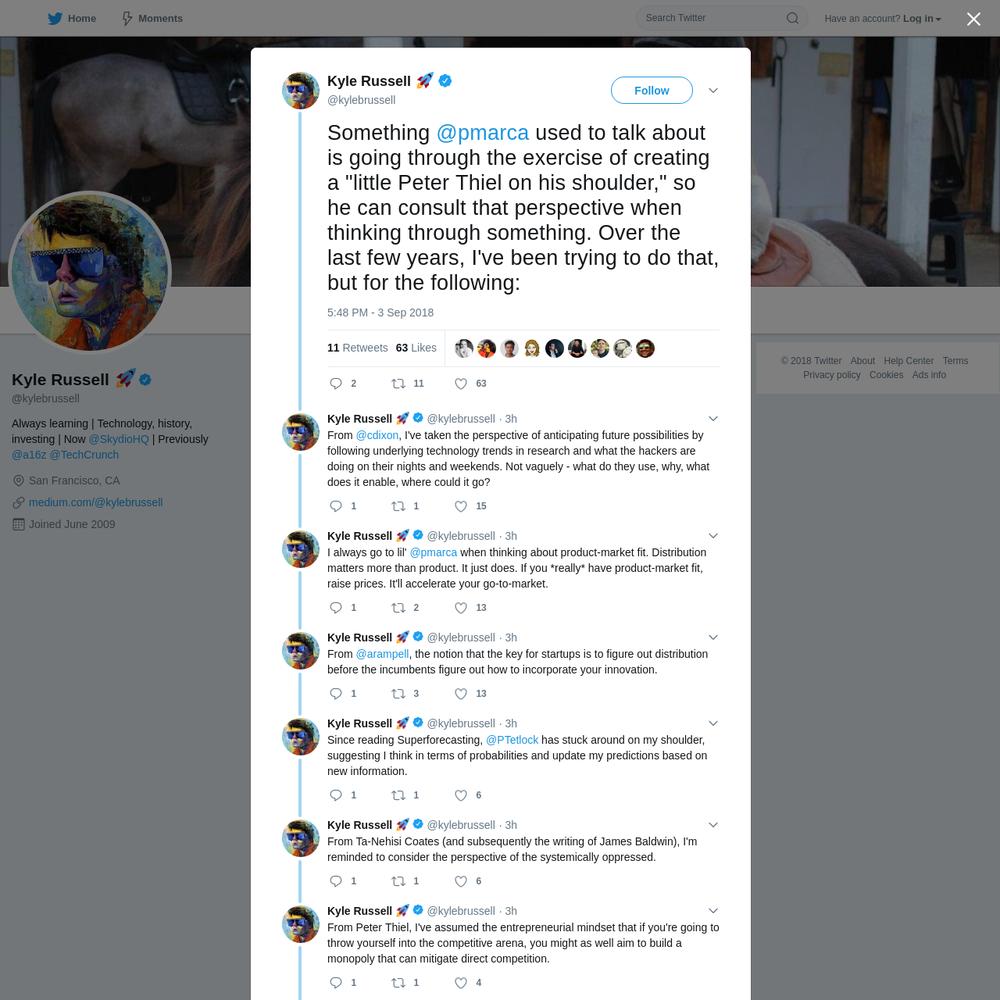Open the chevron menu on the @PTetlock tweet
This screenshot has width=1000, height=1000.
(713, 723)
